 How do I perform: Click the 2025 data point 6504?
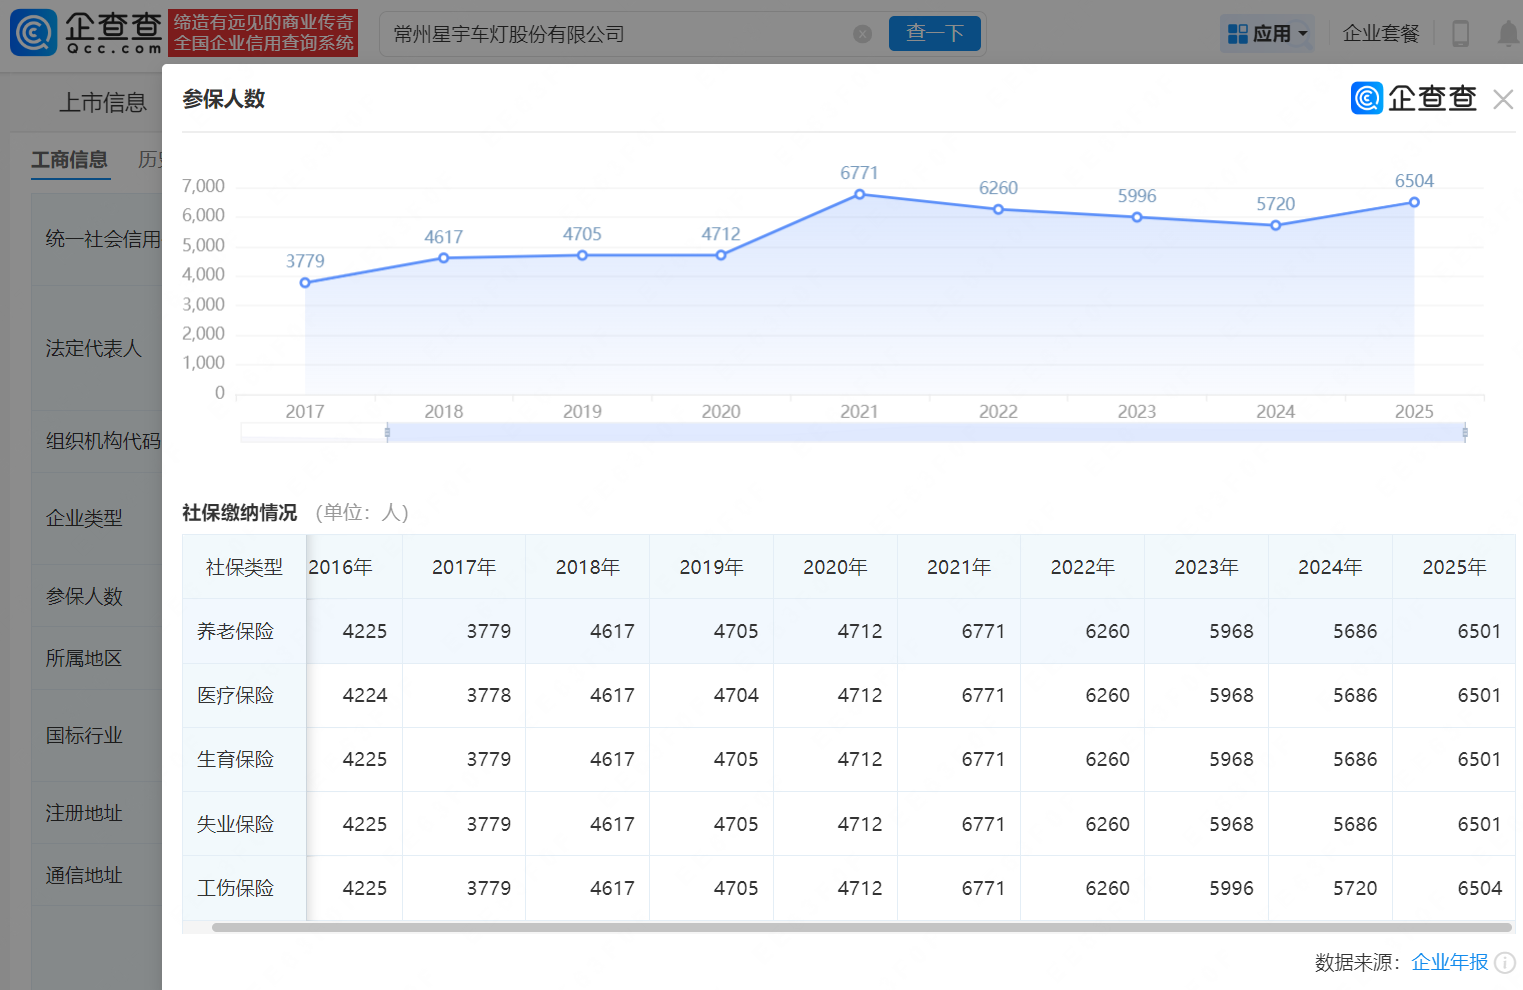click(1414, 202)
